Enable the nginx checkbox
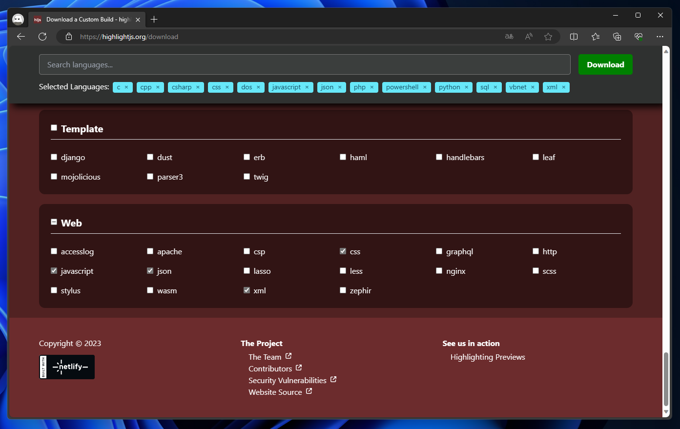 (439, 271)
